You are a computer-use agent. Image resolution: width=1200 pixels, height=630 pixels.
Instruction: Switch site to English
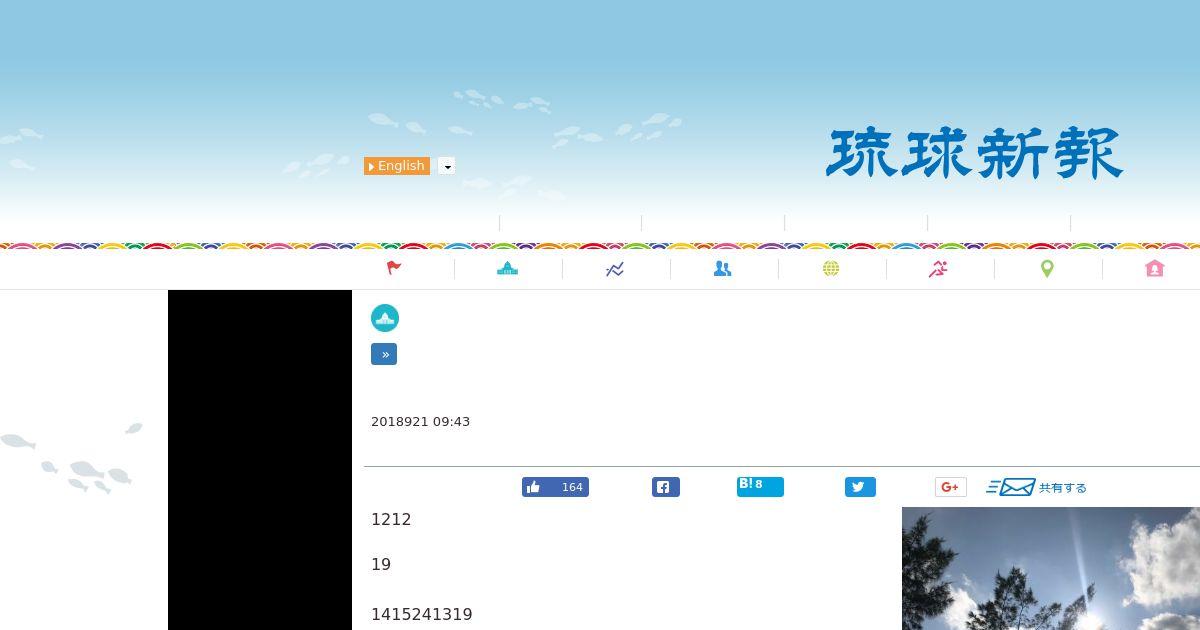(x=397, y=166)
